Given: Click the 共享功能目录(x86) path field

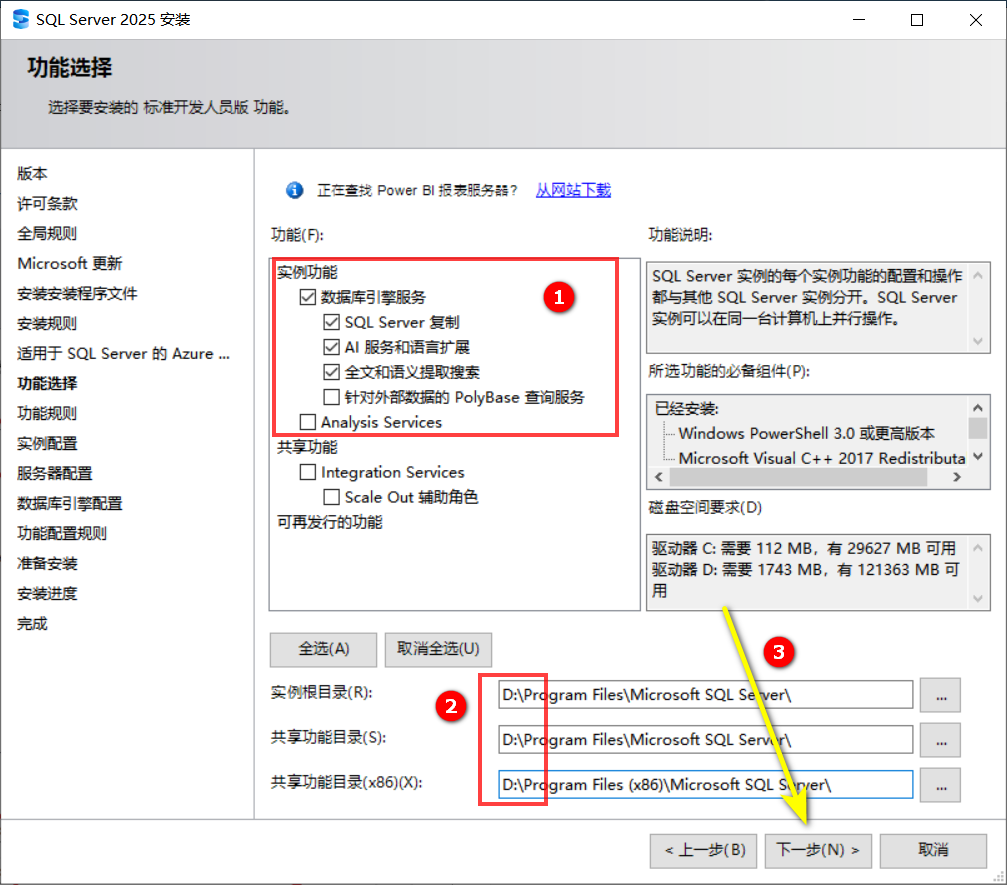Looking at the screenshot, I should pyautogui.click(x=705, y=785).
